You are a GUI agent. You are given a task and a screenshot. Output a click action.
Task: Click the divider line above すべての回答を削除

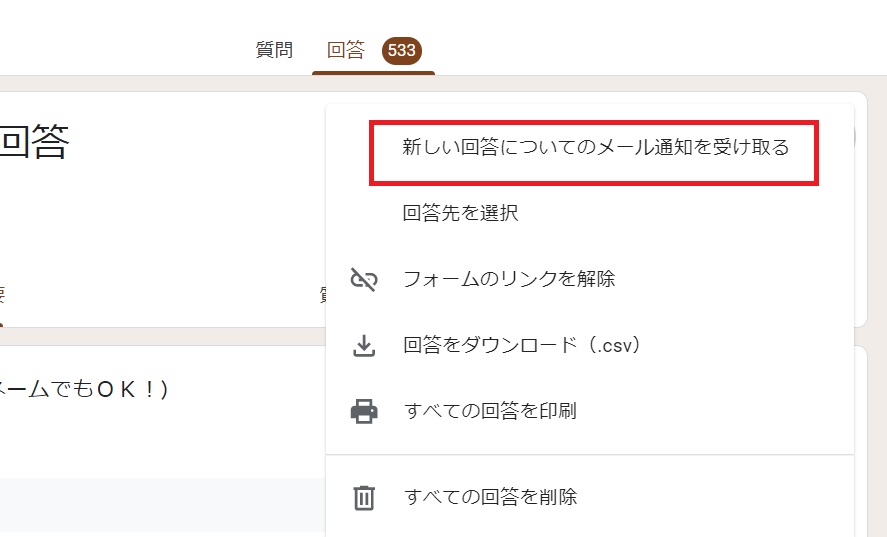[590, 454]
